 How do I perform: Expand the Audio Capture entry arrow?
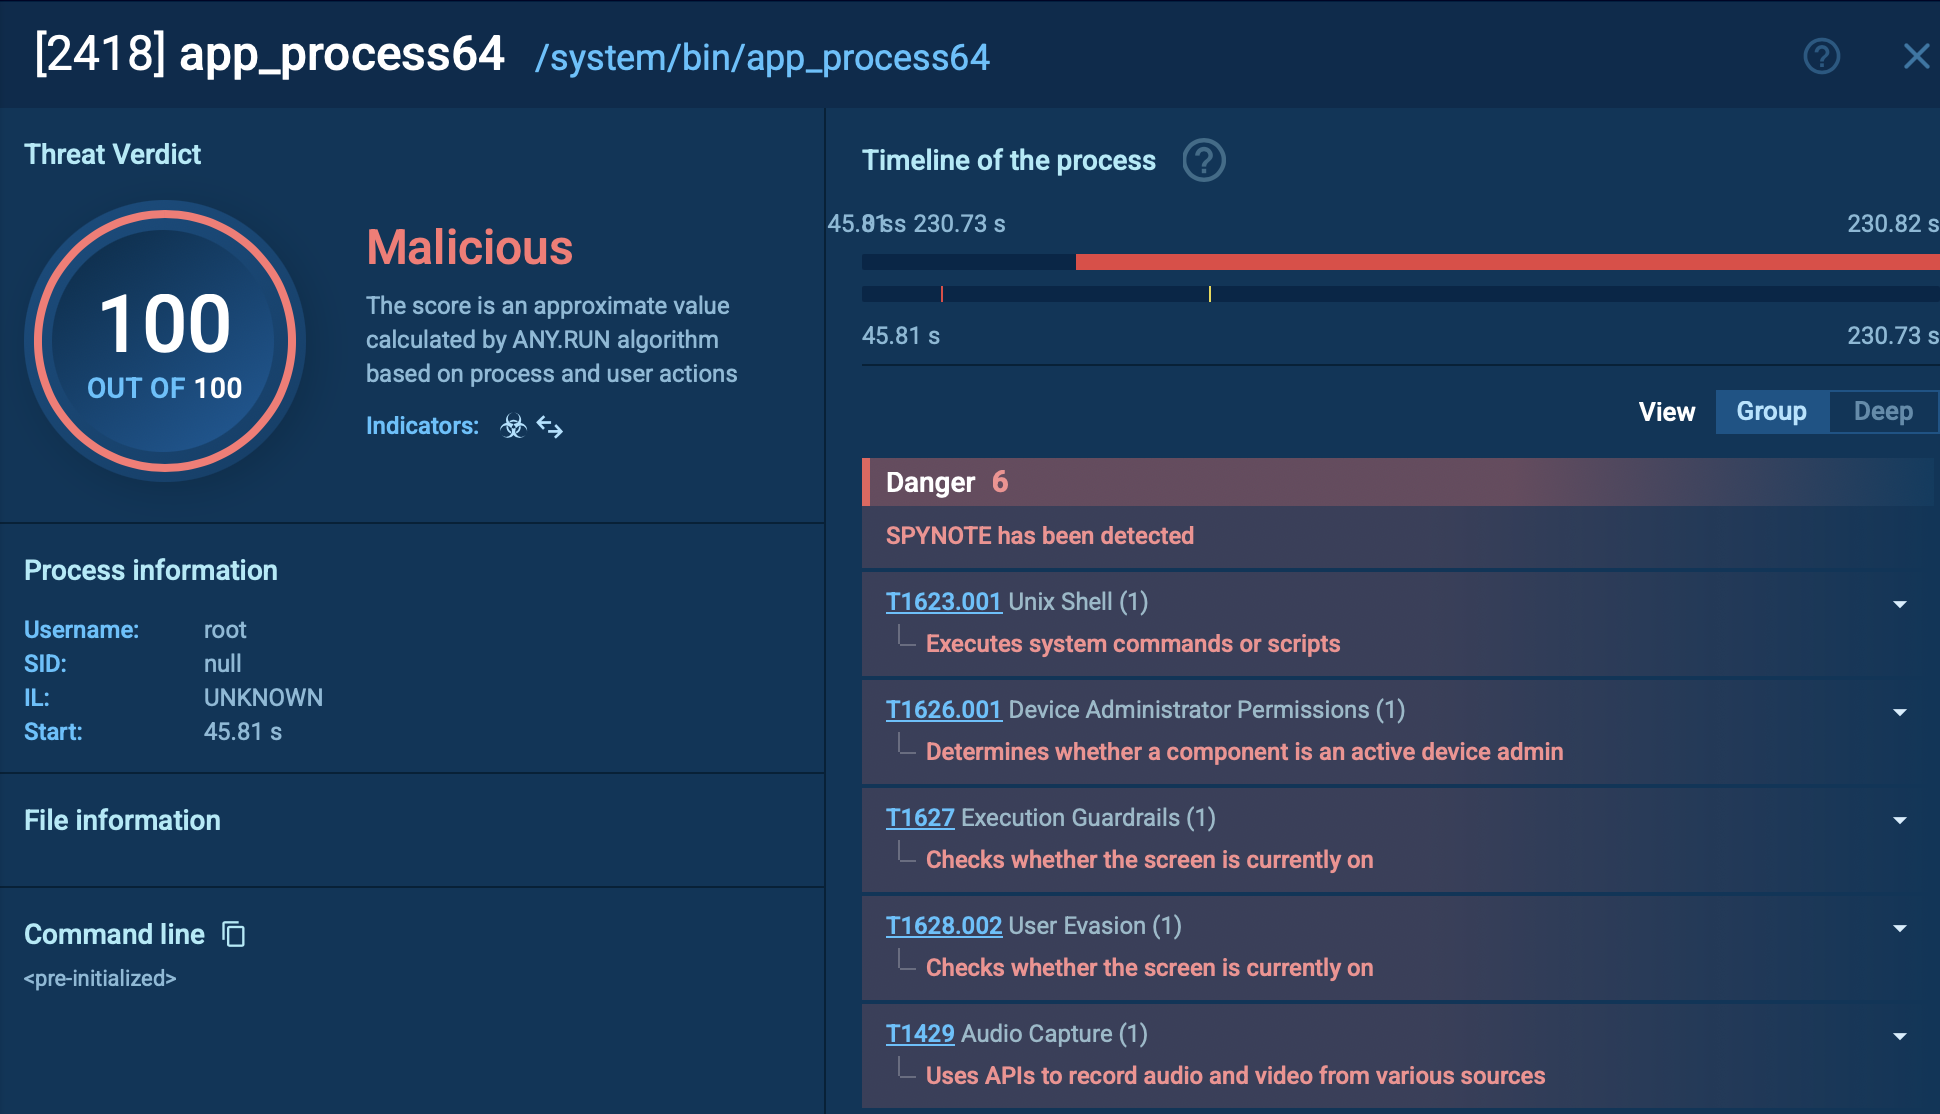tap(1899, 1036)
